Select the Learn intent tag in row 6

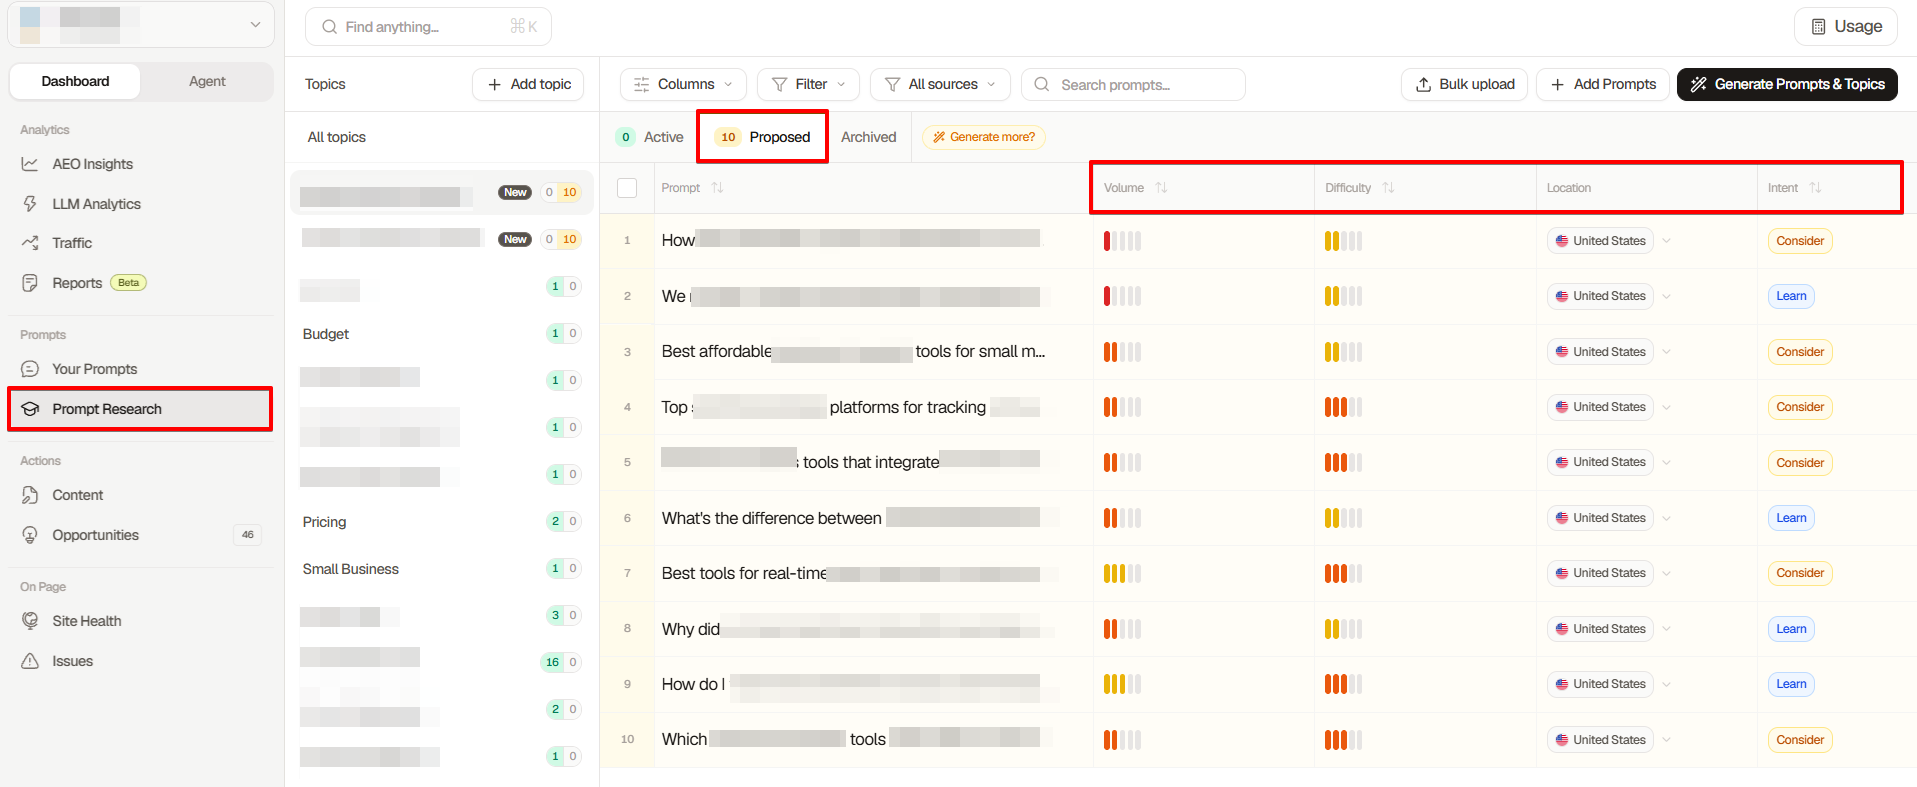[1791, 518]
